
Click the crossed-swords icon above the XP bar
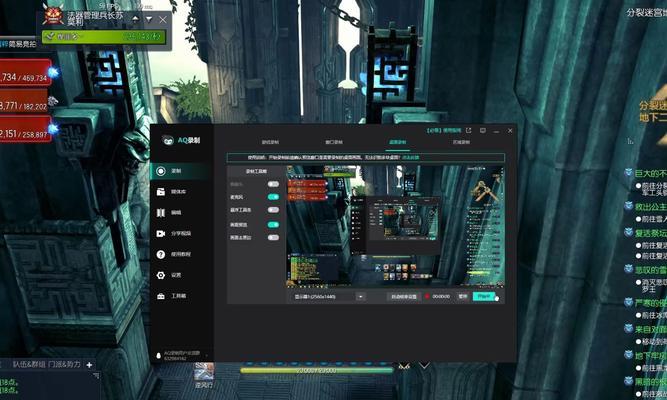tap(404, 366)
